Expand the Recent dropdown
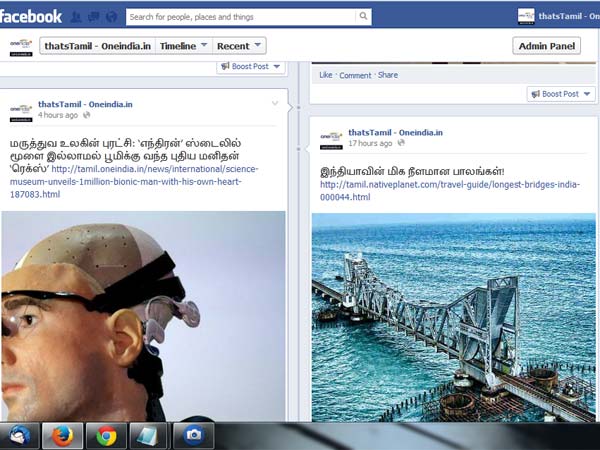 239,46
